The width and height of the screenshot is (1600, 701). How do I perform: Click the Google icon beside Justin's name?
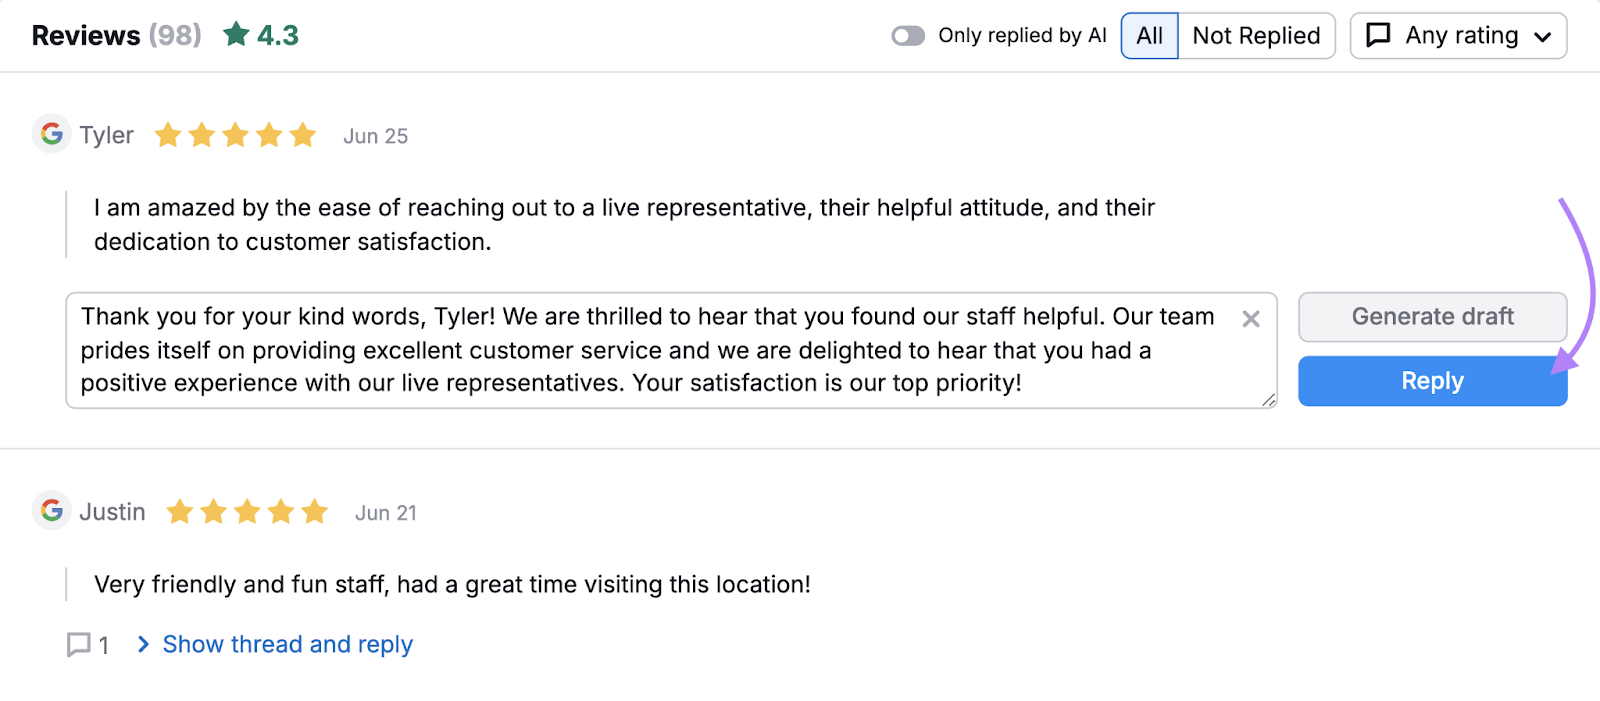[x=51, y=511]
